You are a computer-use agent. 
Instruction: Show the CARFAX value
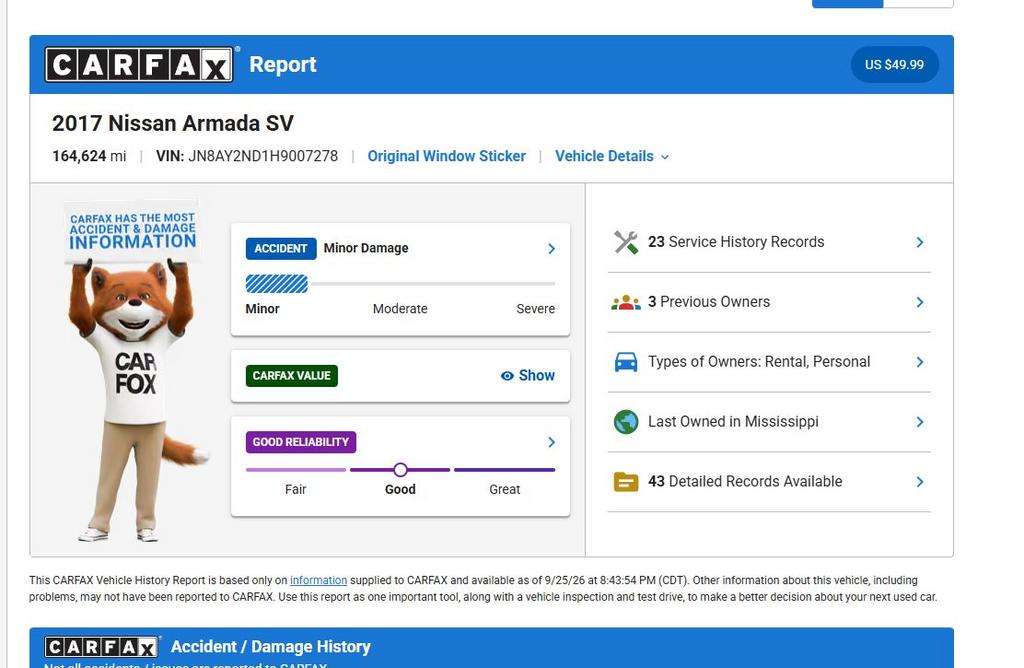528,375
